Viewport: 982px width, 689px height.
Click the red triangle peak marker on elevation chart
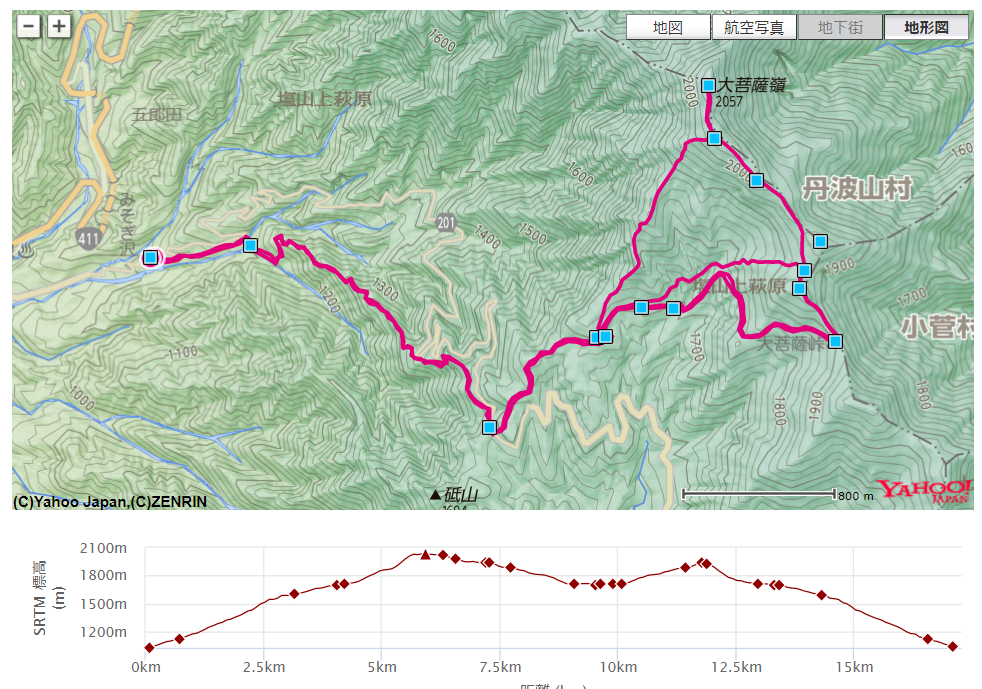[x=426, y=554]
